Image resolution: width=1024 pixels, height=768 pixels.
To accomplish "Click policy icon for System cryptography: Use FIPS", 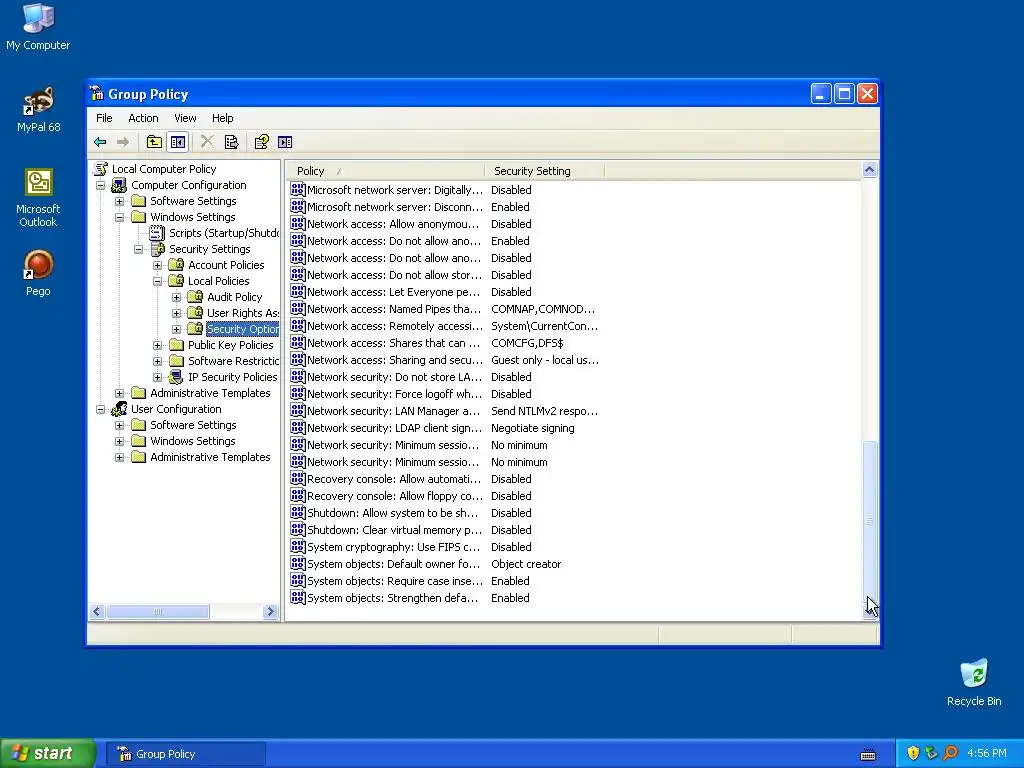I will [298, 547].
